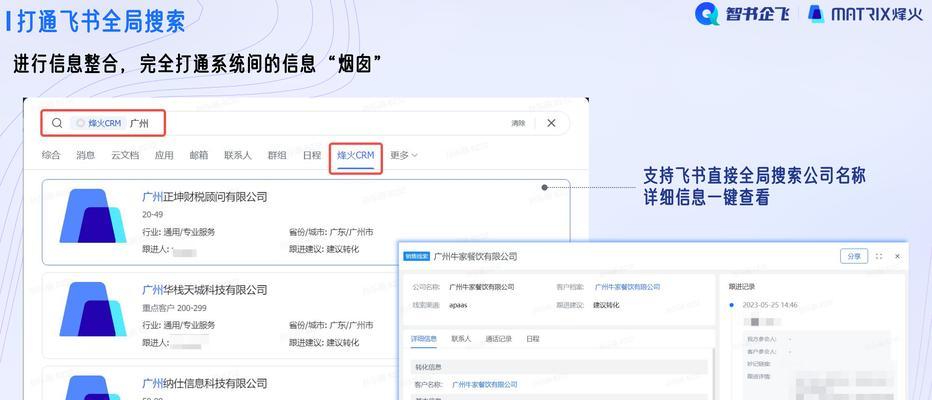The image size is (932, 400).
Task: Click logo icon of 广州华栈天城科技有限公司 result
Action: 93,309
